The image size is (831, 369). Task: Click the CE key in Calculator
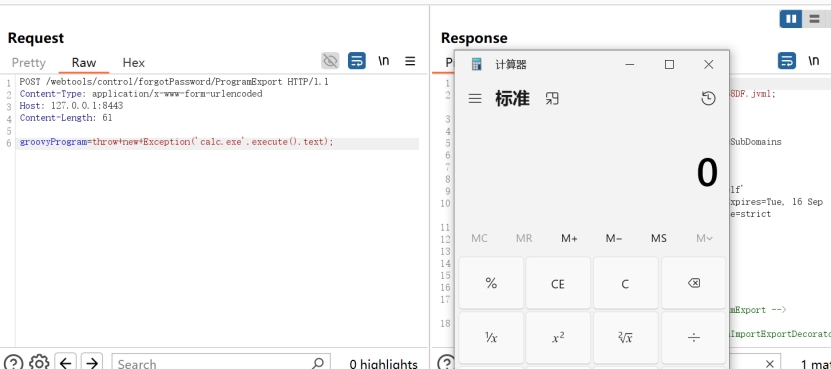pyautogui.click(x=558, y=283)
